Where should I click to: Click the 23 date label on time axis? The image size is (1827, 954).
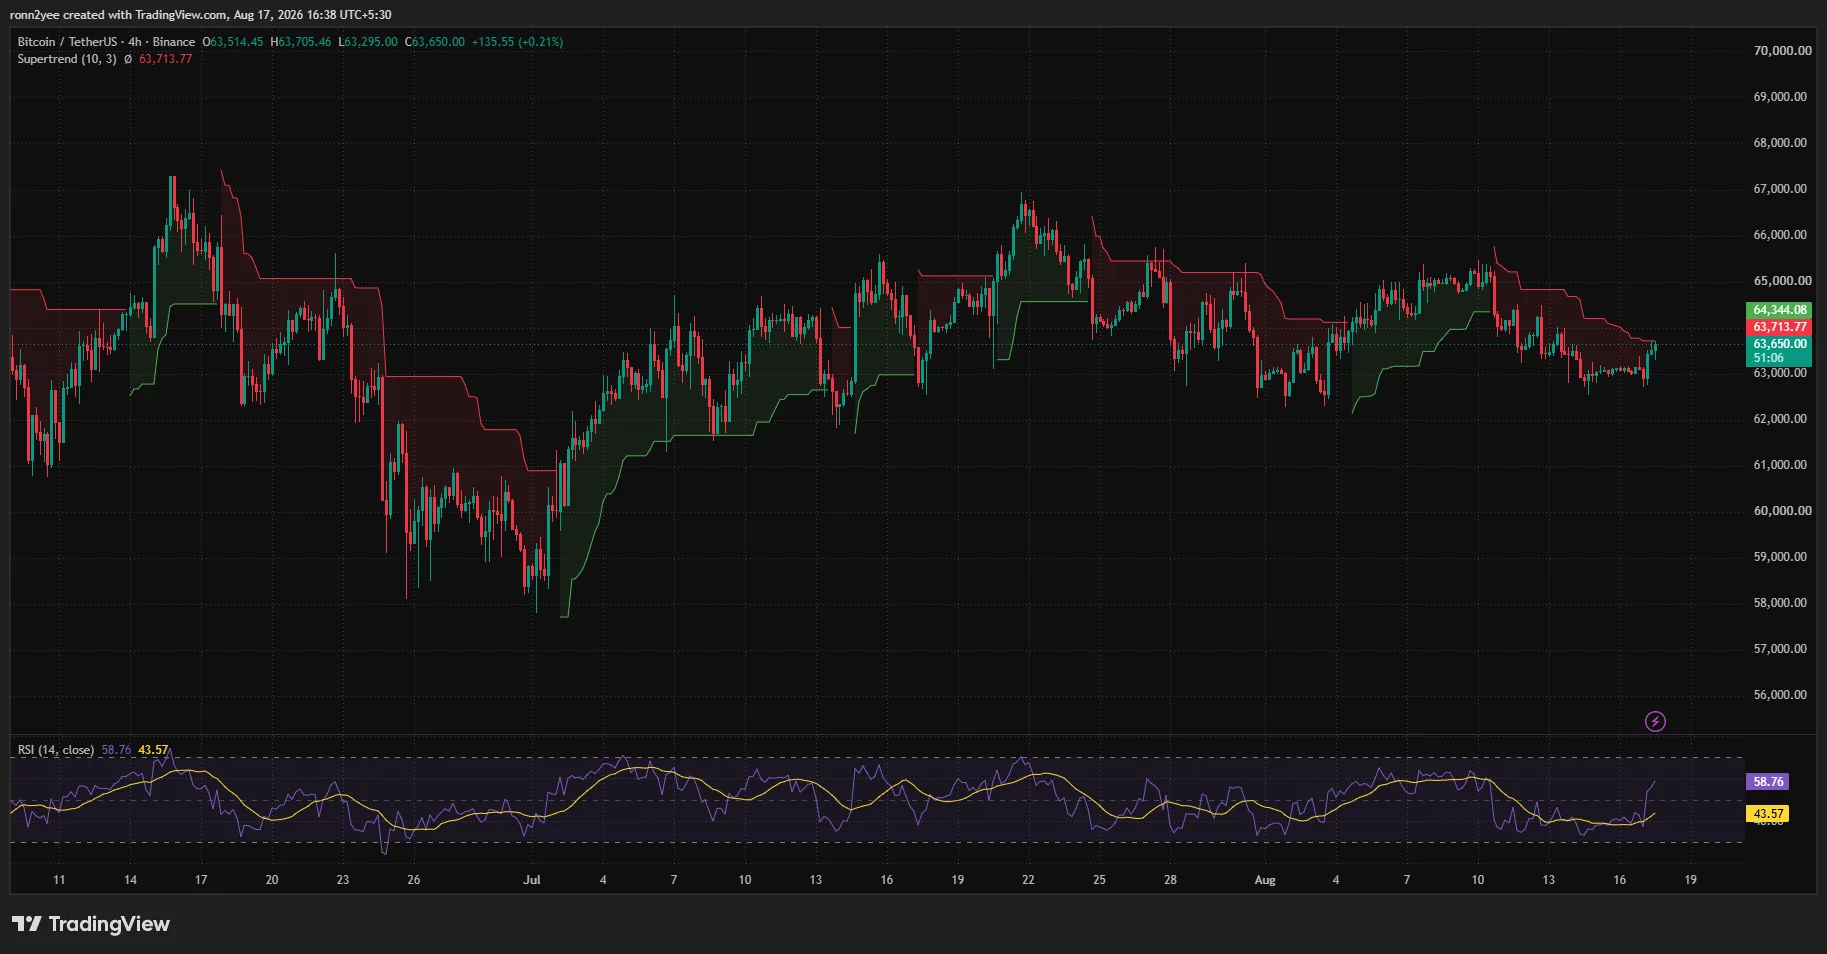343,880
